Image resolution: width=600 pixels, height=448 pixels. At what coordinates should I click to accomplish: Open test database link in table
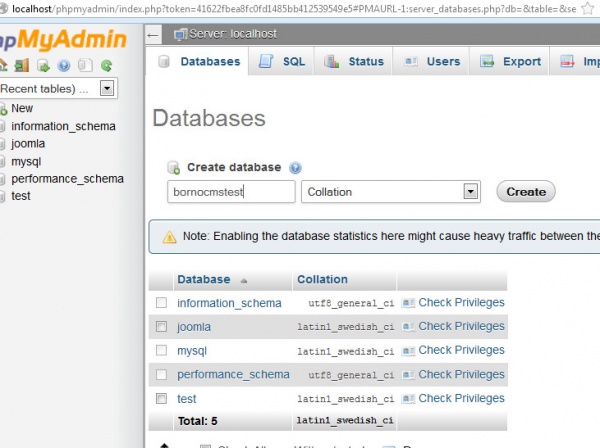186,399
